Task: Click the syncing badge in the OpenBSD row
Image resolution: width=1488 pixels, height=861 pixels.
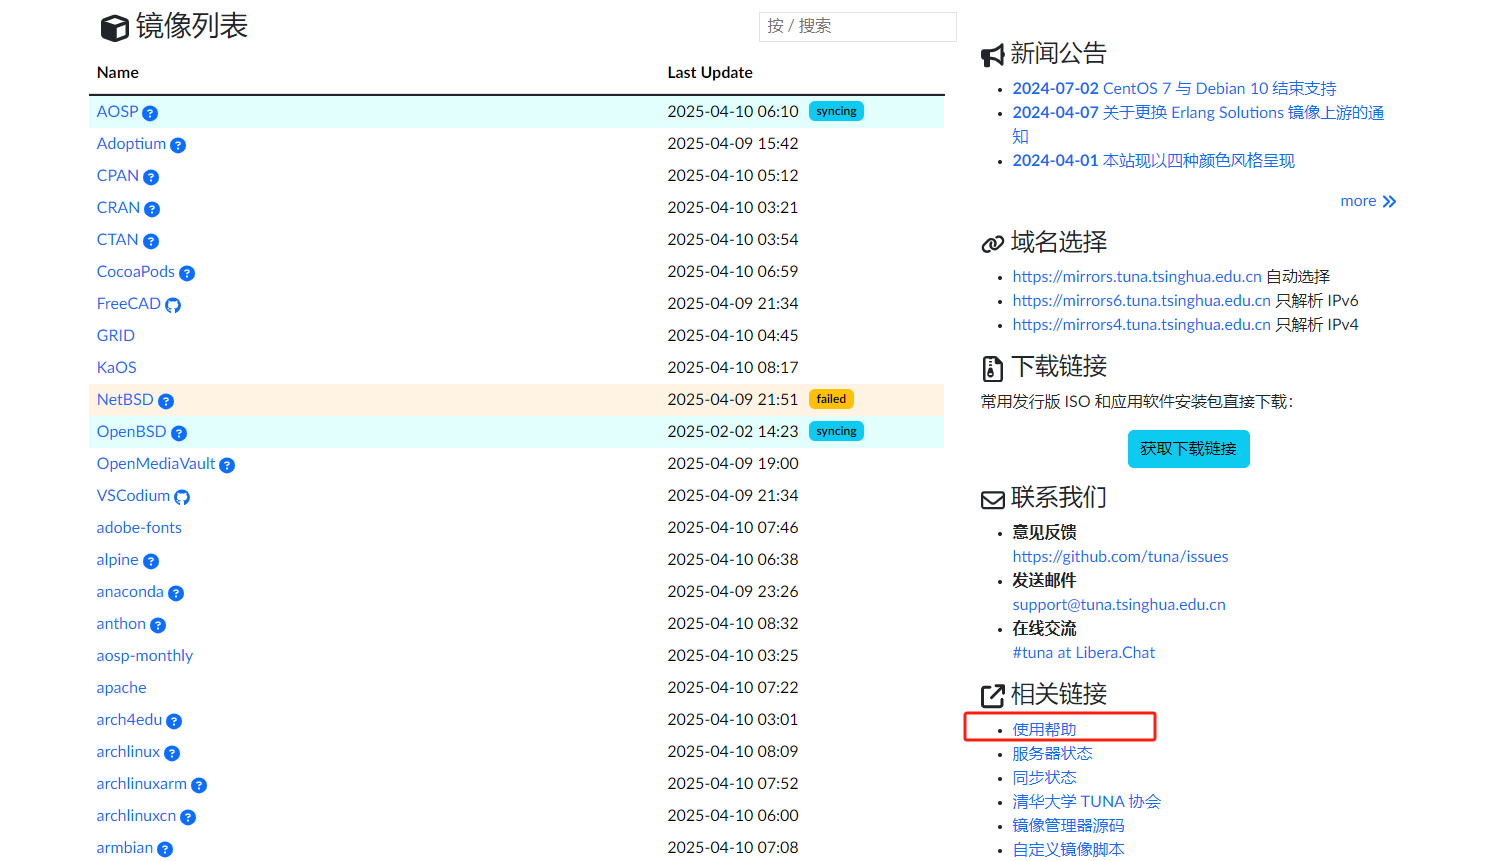Action: click(x=836, y=431)
